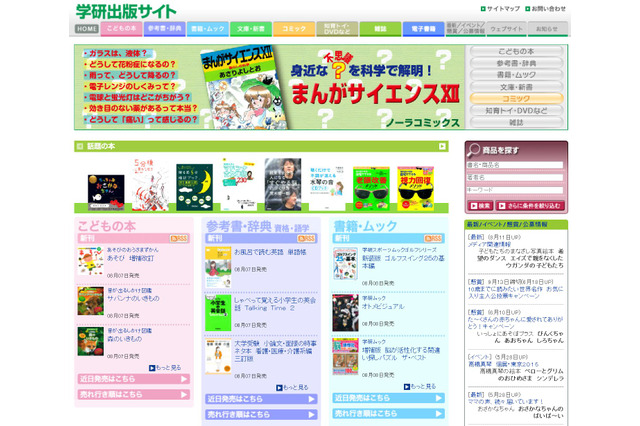Click the お問い合わせ link
The image size is (640, 426).
click(546, 9)
